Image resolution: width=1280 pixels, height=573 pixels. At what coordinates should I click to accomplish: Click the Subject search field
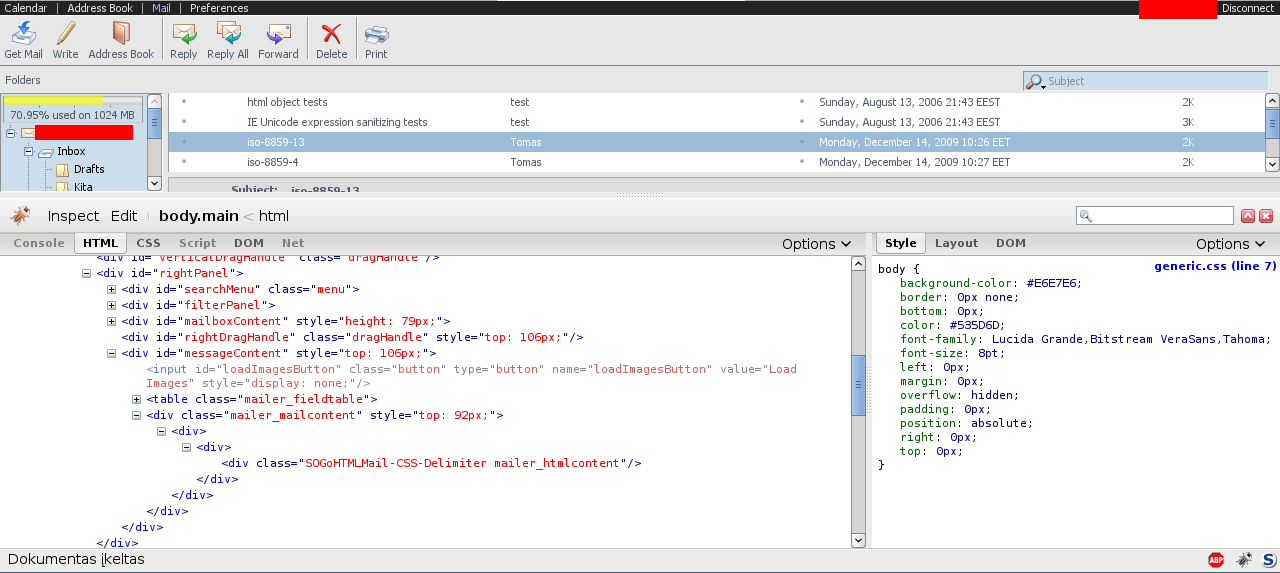point(1150,81)
